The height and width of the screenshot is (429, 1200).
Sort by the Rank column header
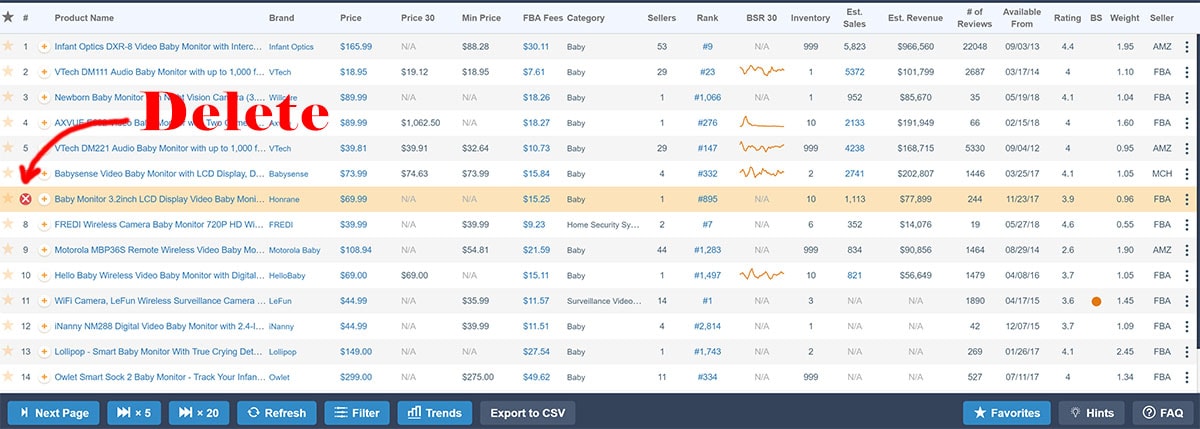pos(707,18)
